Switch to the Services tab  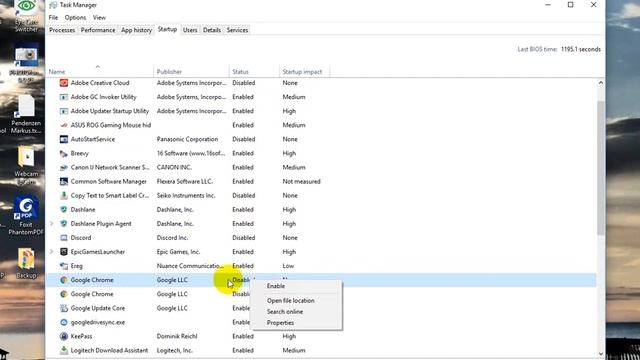coord(238,30)
